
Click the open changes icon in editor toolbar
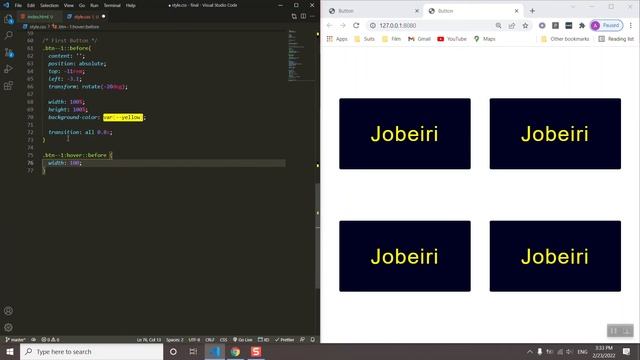(x=294, y=16)
